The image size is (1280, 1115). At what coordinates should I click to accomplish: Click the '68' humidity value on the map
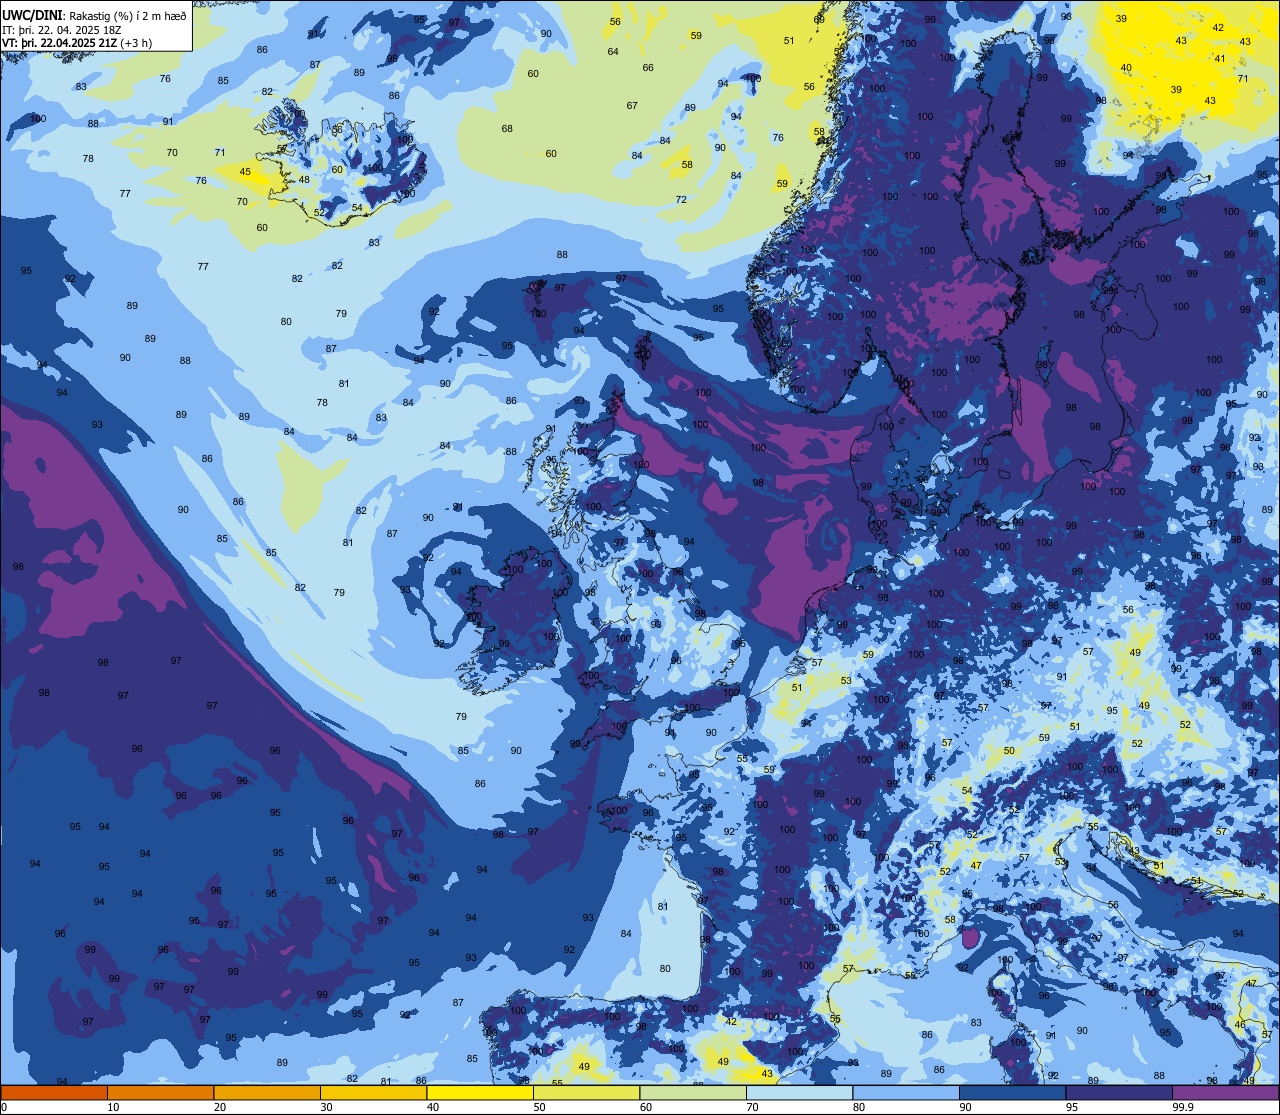(x=507, y=128)
